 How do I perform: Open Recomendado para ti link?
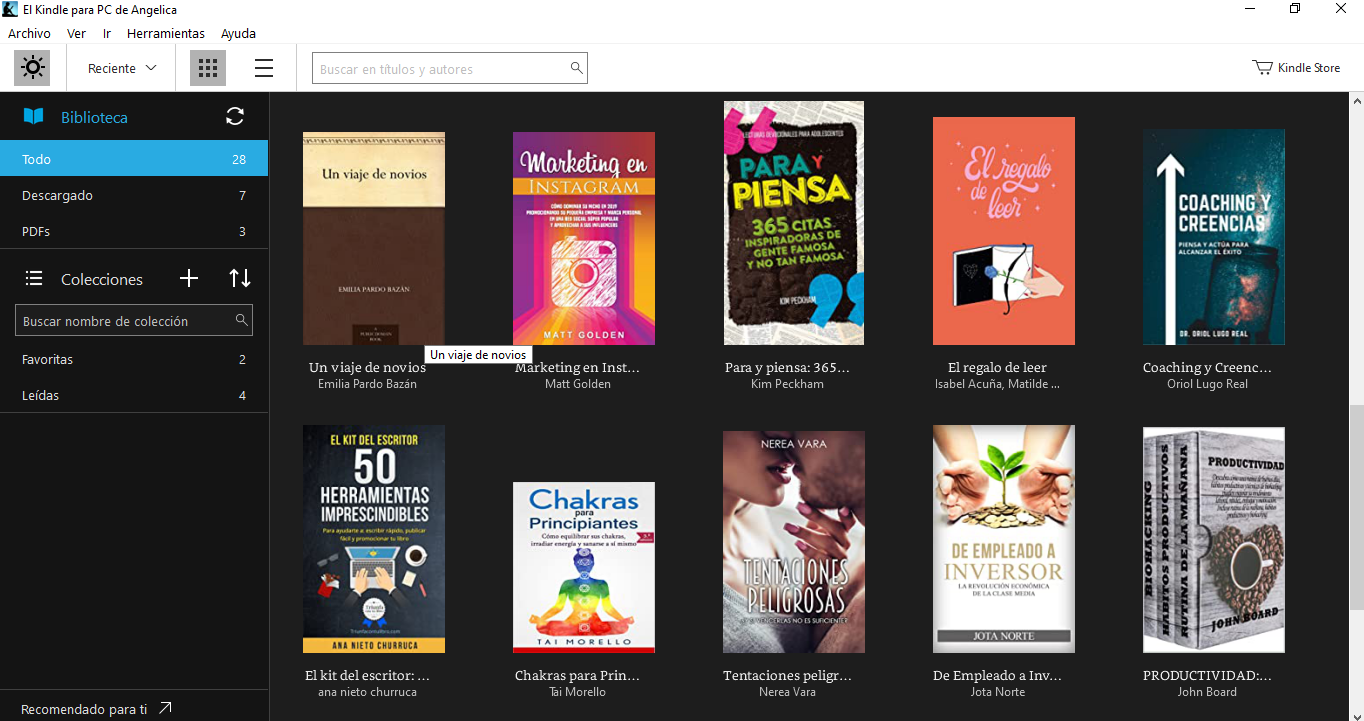(96, 709)
